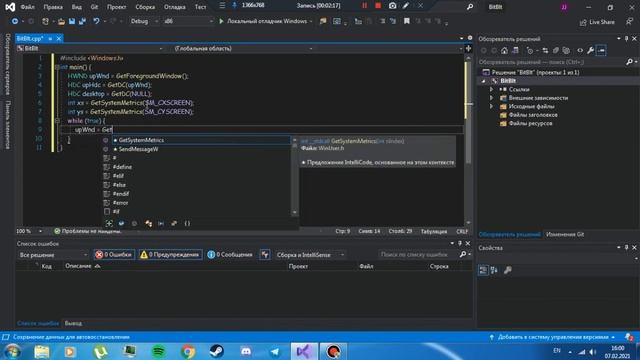Screen dimensions: 640x360
Task: Expand the Внешние зависимости node
Action: click(491, 98)
